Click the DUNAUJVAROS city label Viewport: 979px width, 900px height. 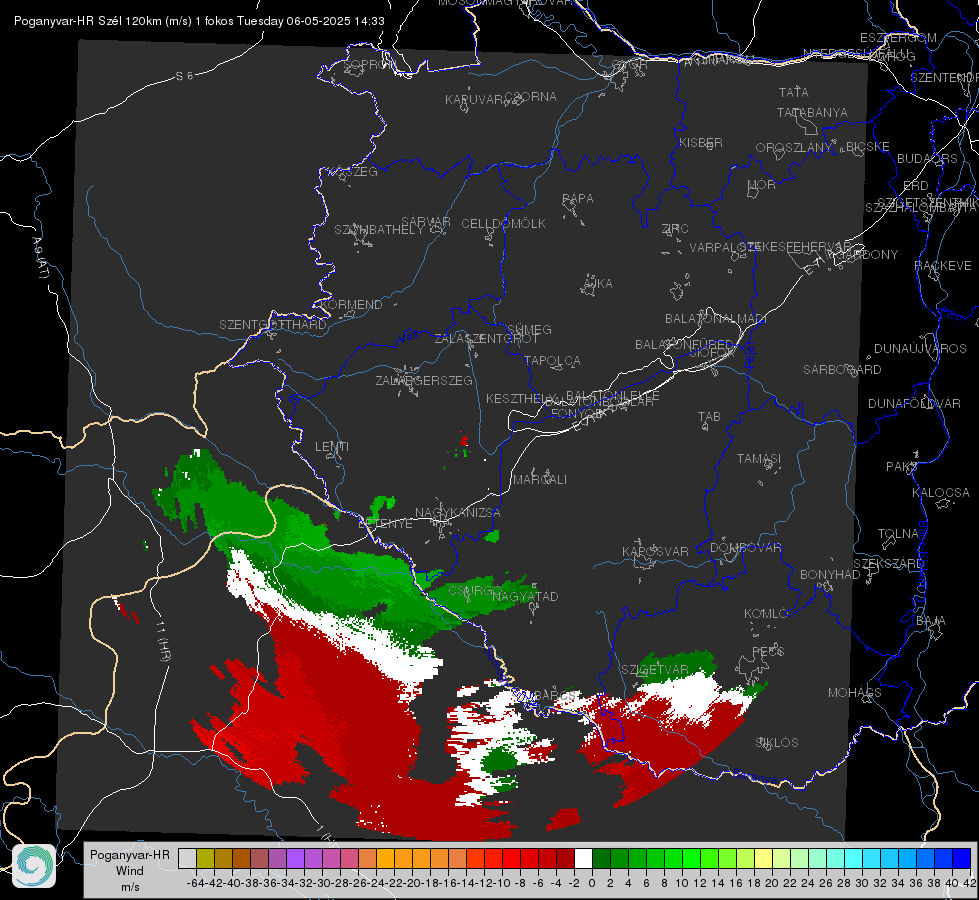[x=920, y=349]
